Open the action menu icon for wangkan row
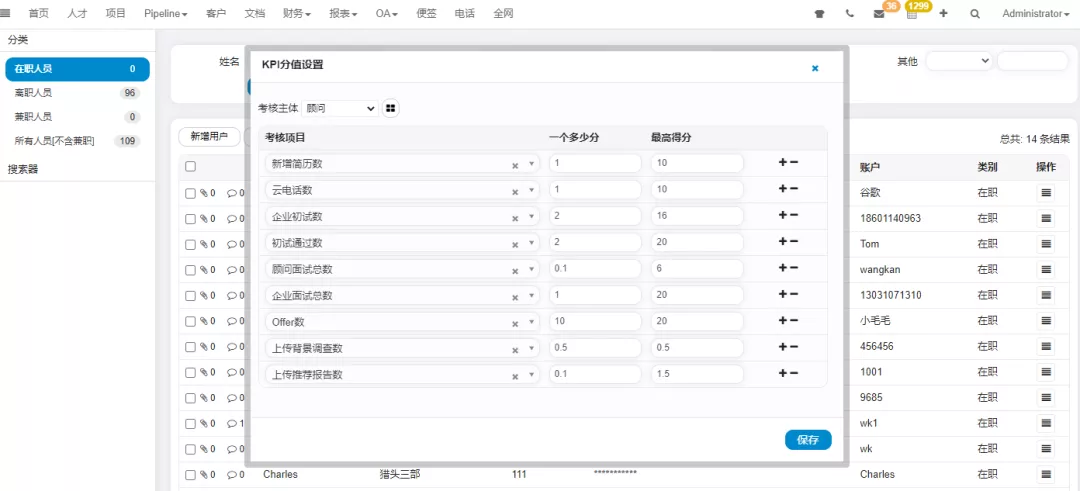The image size is (1080, 491). tap(1046, 270)
